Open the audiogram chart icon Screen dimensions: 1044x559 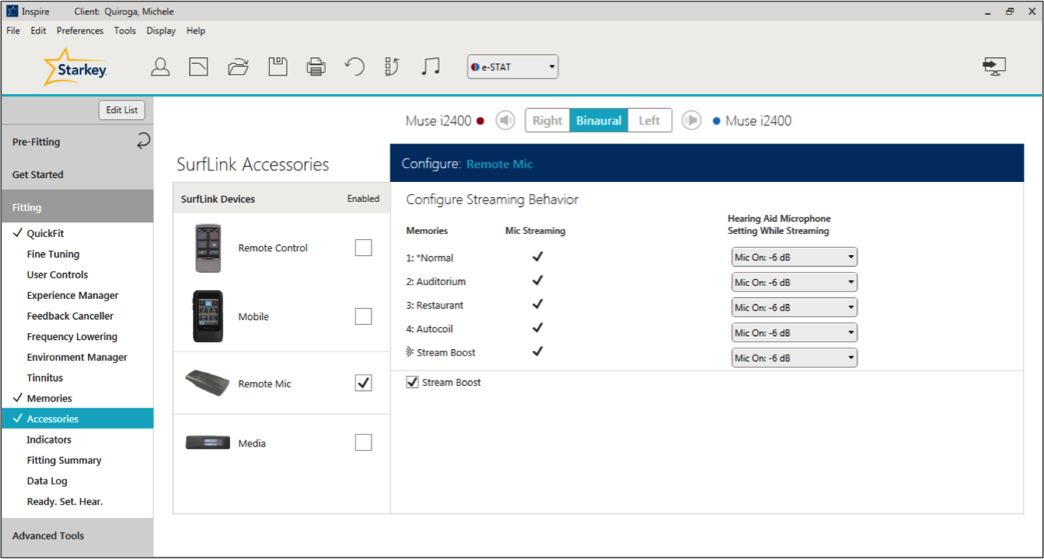click(x=199, y=67)
